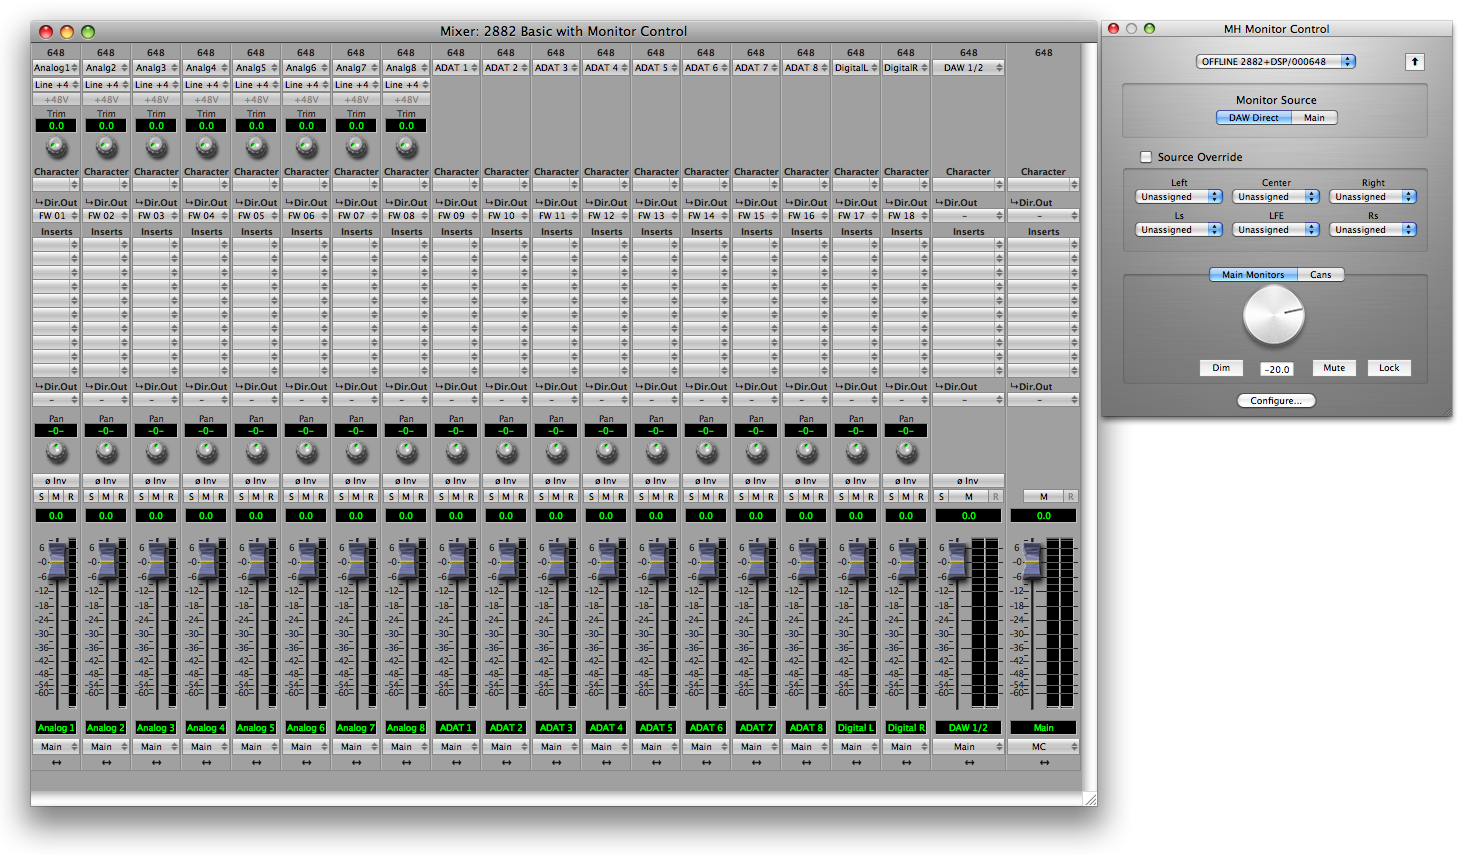This screenshot has height=855, width=1465.
Task: Invert phase on Analog 1 channel
Action: tap(56, 481)
